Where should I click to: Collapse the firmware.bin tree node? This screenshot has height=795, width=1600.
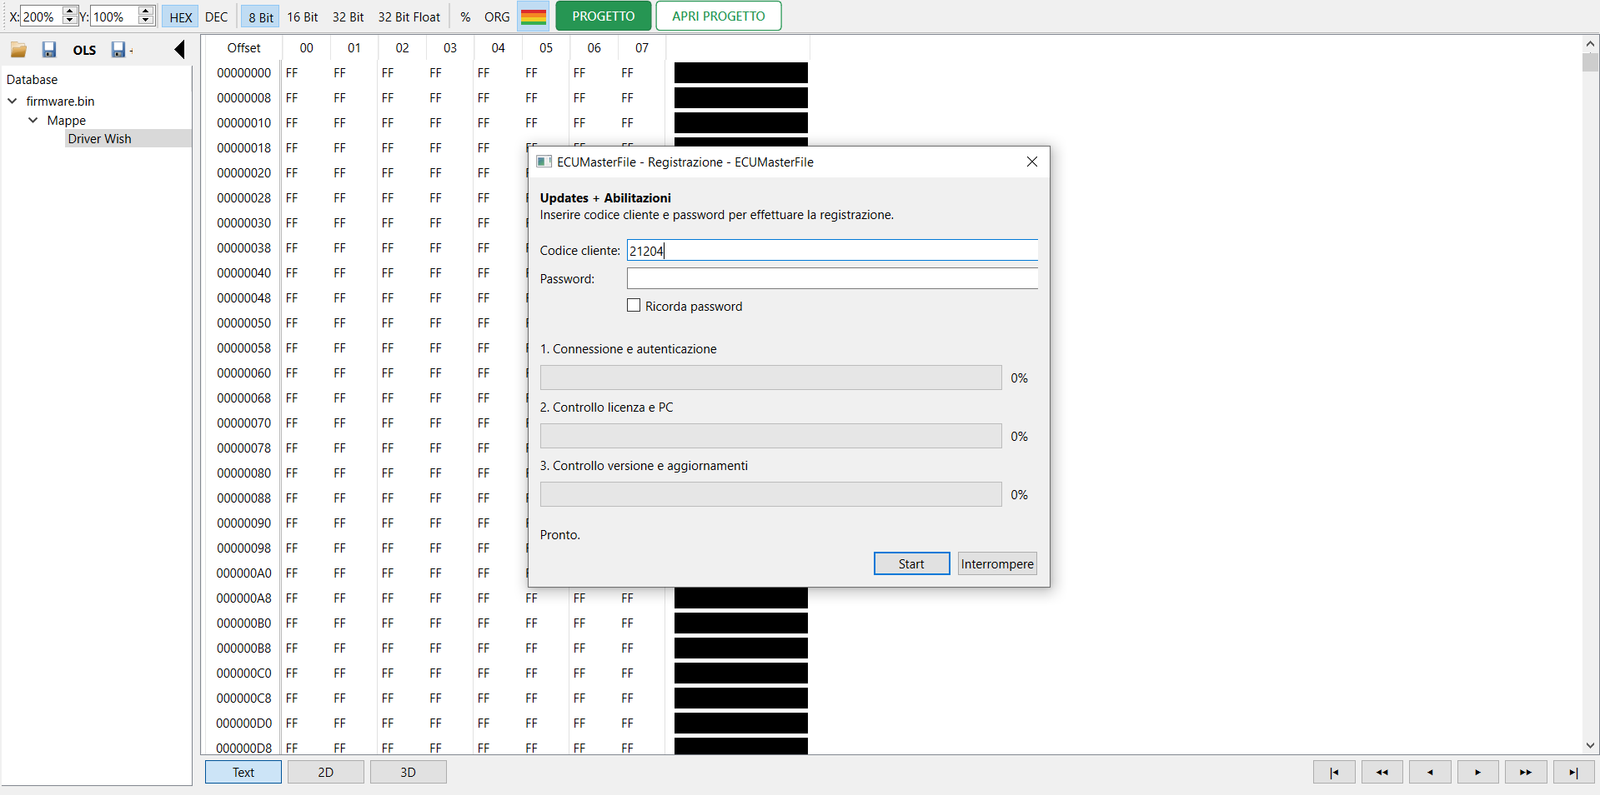pyautogui.click(x=12, y=101)
